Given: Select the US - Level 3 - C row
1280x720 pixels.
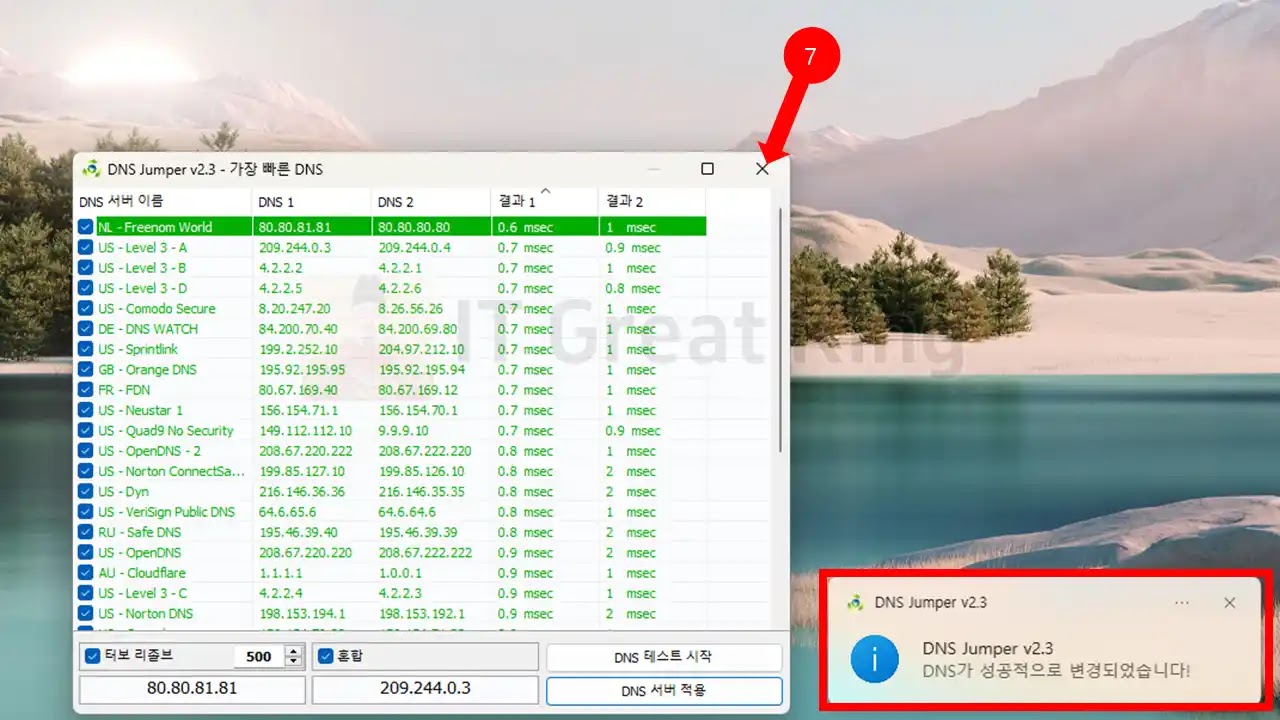Looking at the screenshot, I should pos(391,593).
